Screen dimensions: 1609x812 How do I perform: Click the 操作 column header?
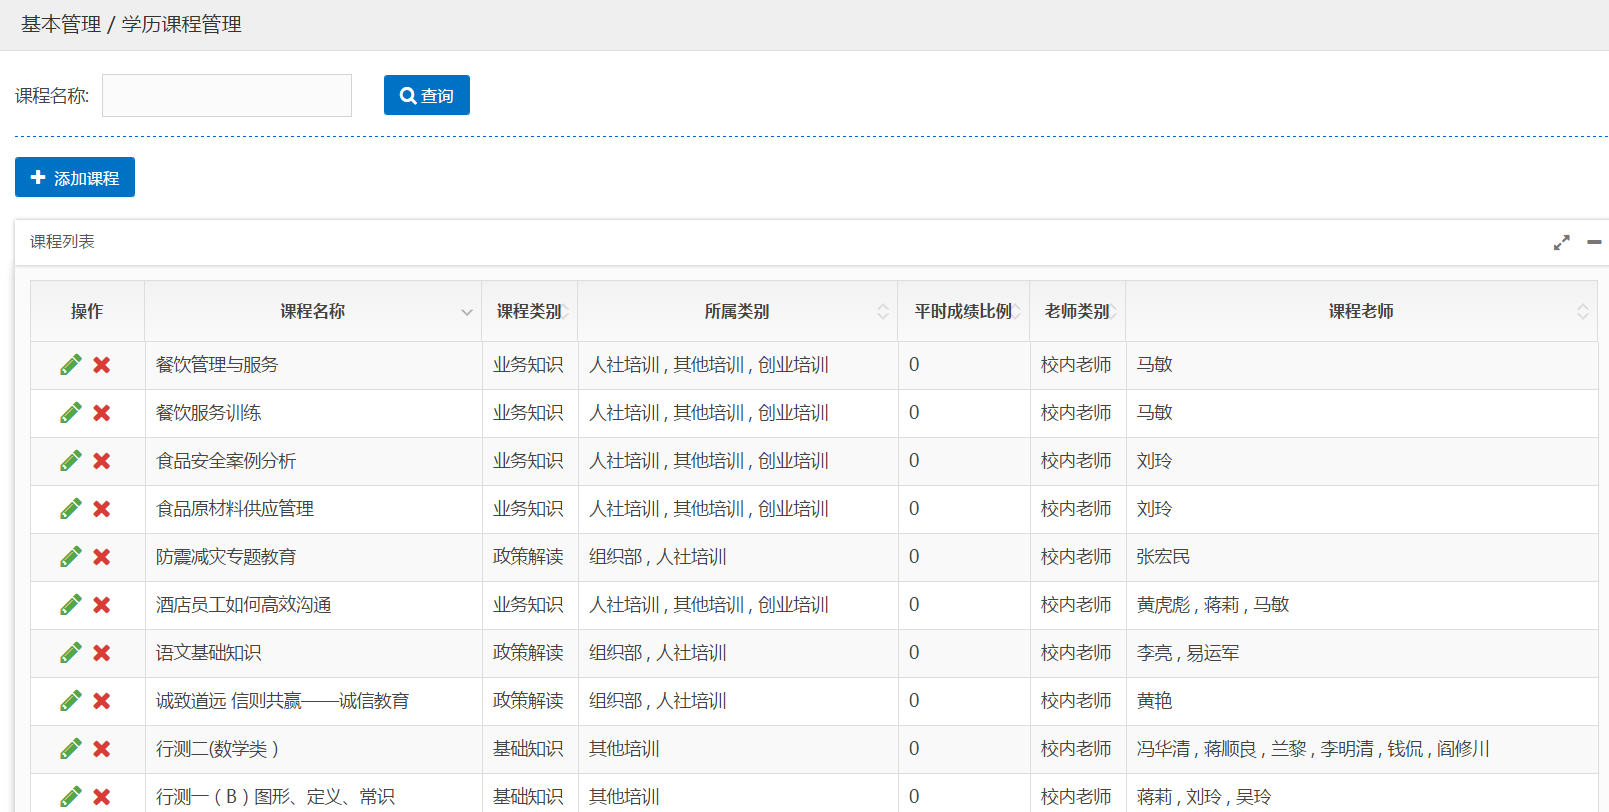(87, 312)
